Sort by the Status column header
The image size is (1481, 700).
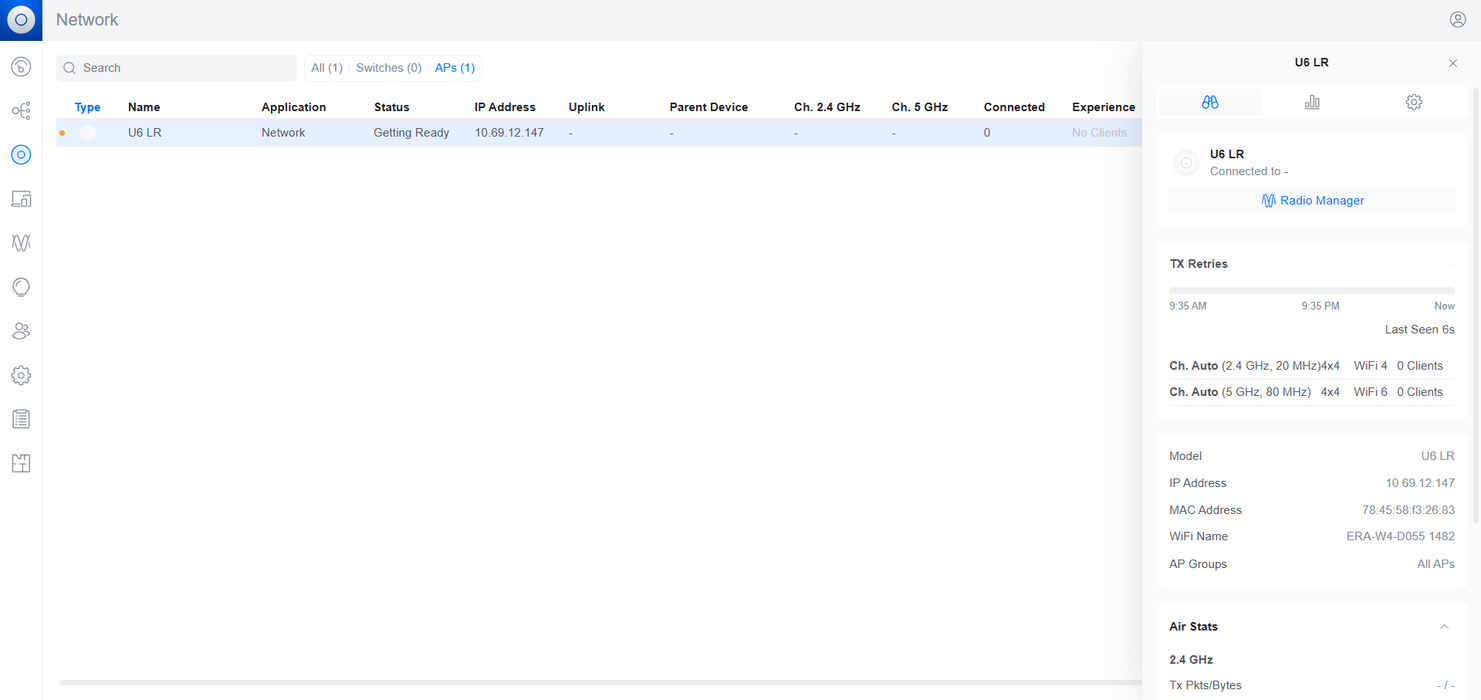point(392,107)
